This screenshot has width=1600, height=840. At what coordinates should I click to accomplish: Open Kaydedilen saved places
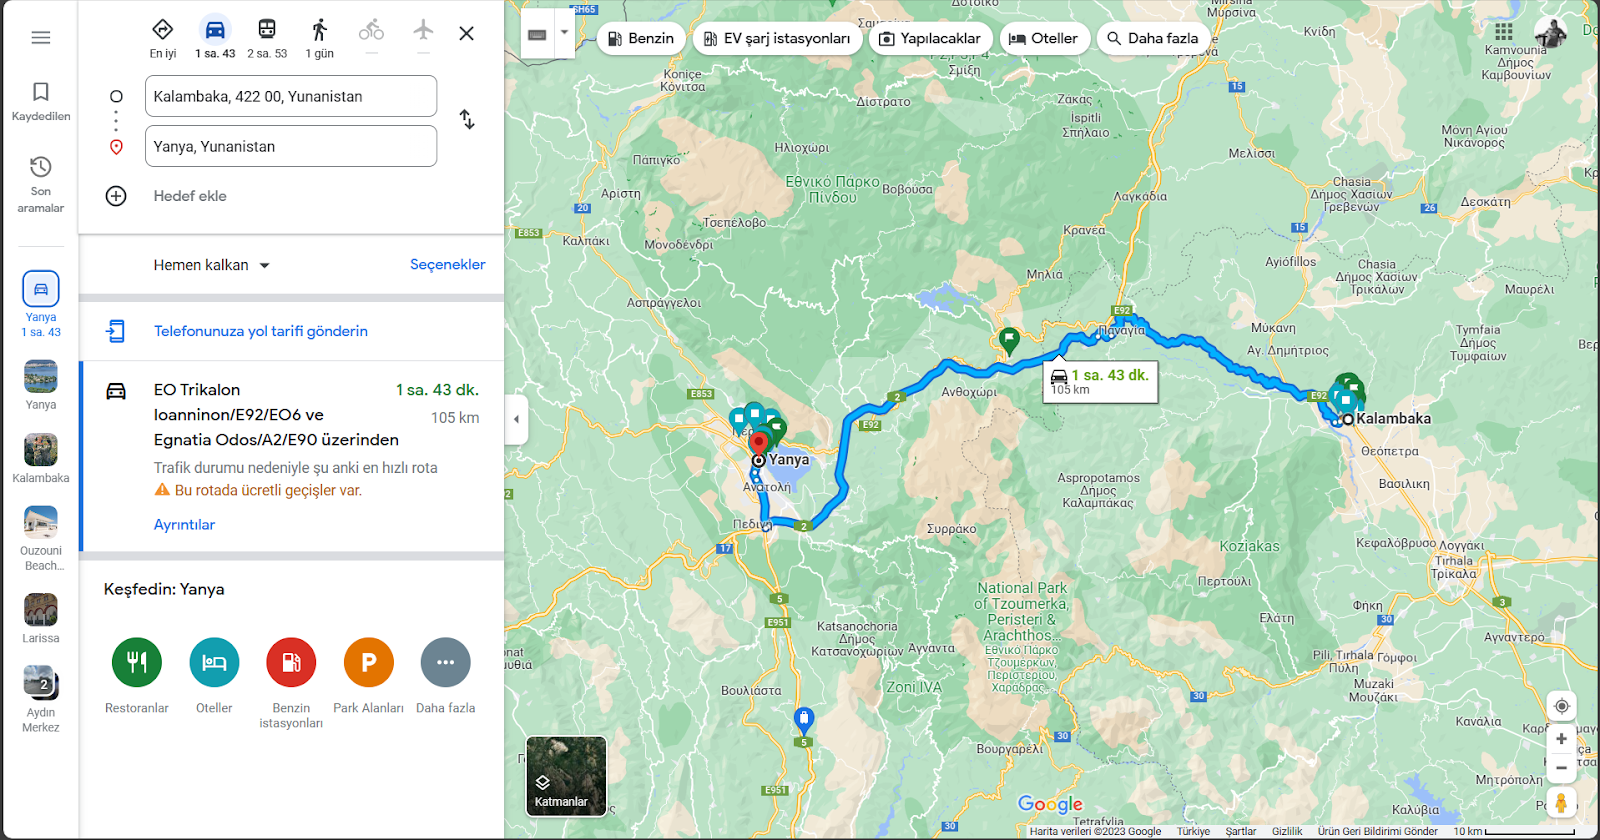pos(41,101)
